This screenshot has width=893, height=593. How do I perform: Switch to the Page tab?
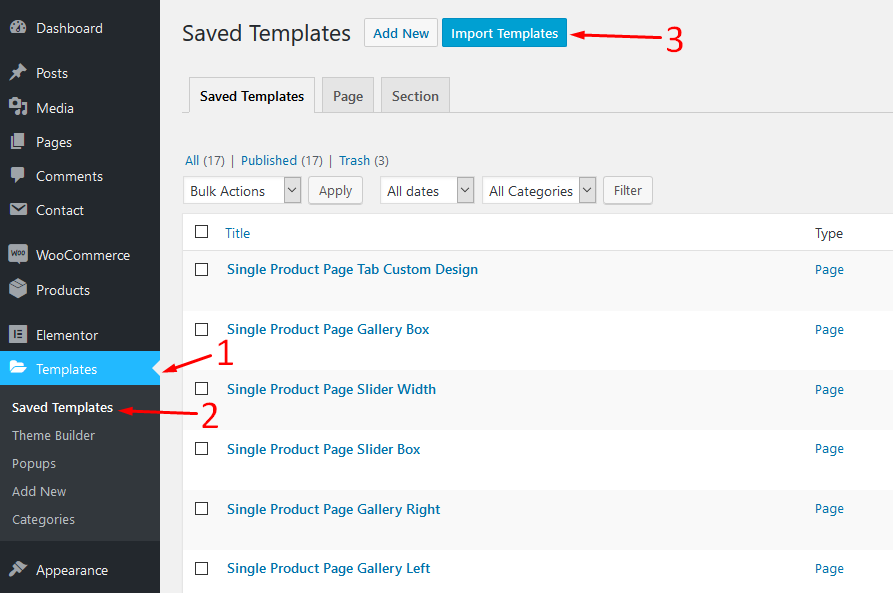[348, 96]
